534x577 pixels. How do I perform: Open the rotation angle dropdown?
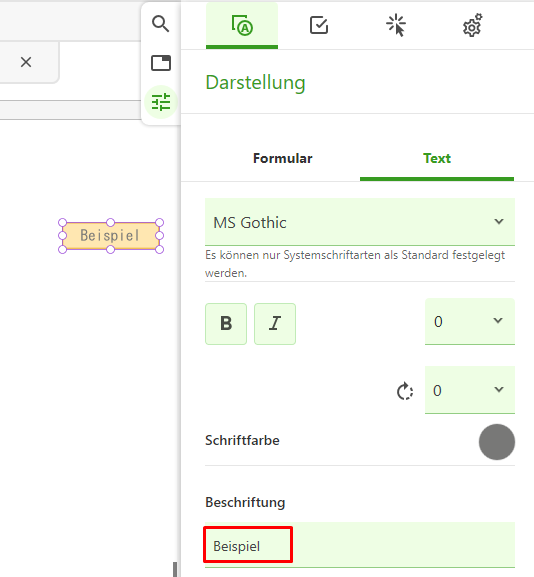[x=470, y=390]
